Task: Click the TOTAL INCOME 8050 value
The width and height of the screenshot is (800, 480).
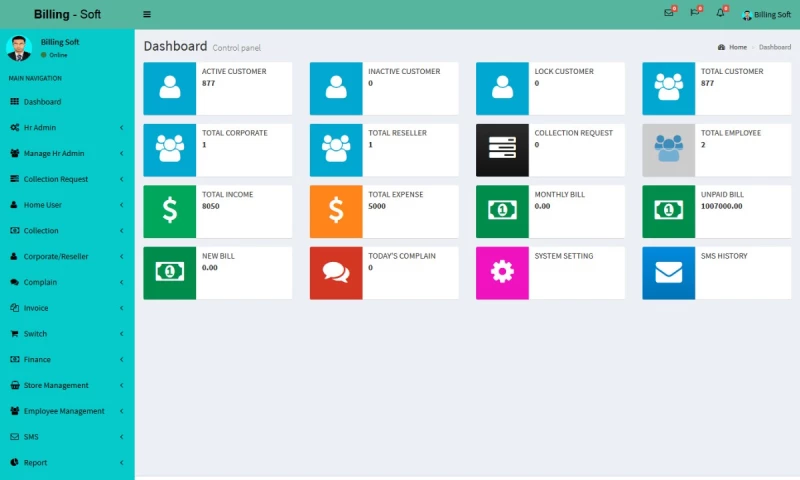Action: click(x=211, y=206)
